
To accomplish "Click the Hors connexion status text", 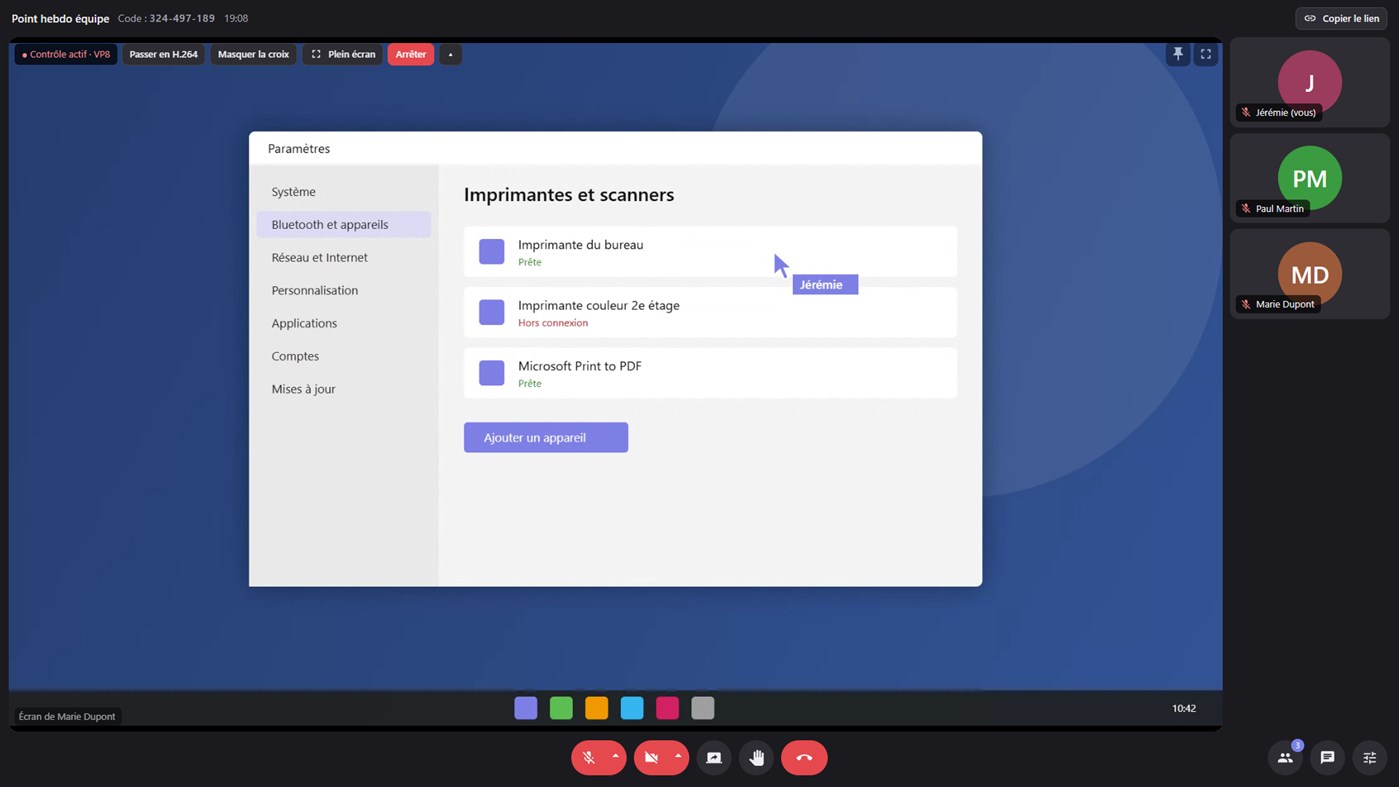I will click(553, 323).
